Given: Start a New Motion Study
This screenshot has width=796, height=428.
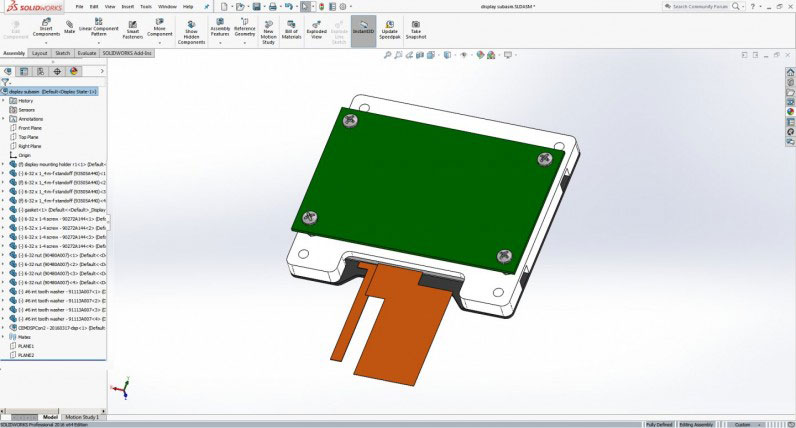Looking at the screenshot, I should 268,28.
